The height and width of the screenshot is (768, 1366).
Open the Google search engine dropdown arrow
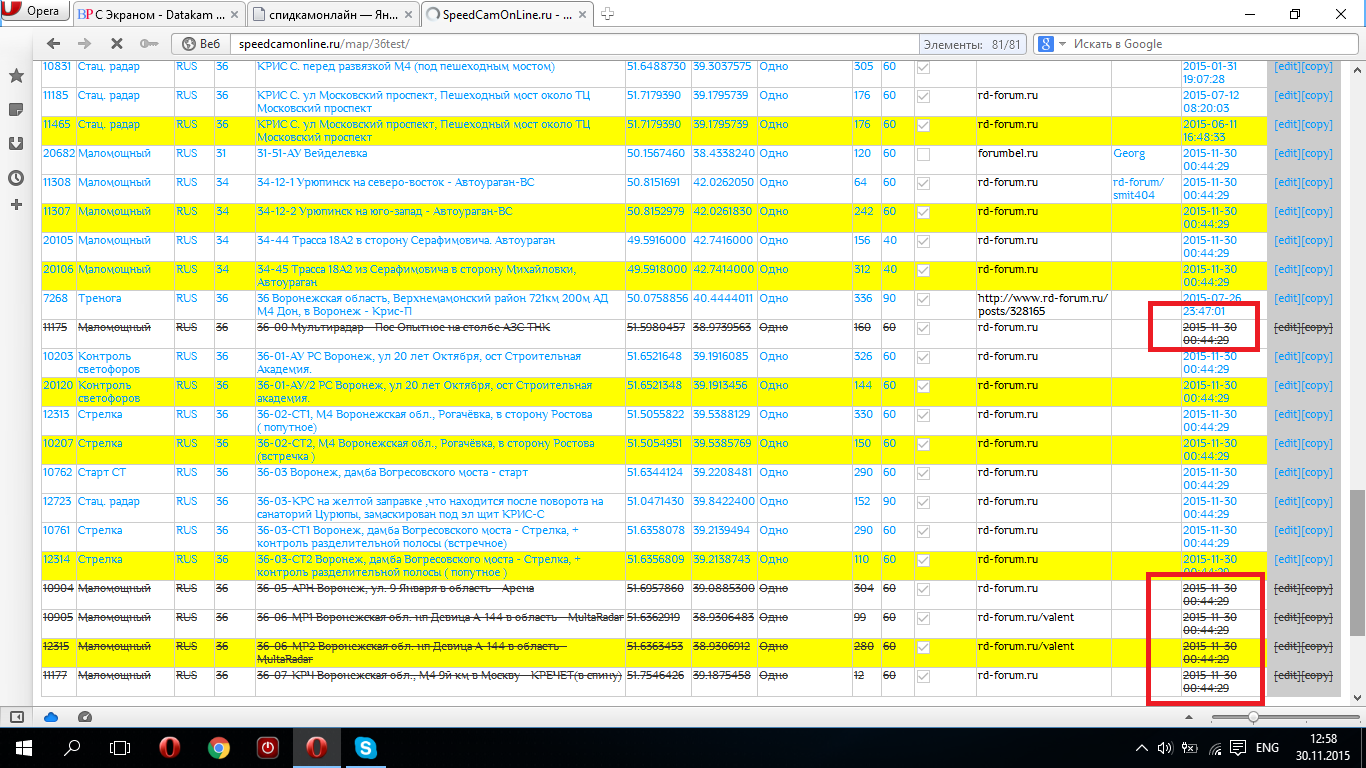coord(1062,44)
